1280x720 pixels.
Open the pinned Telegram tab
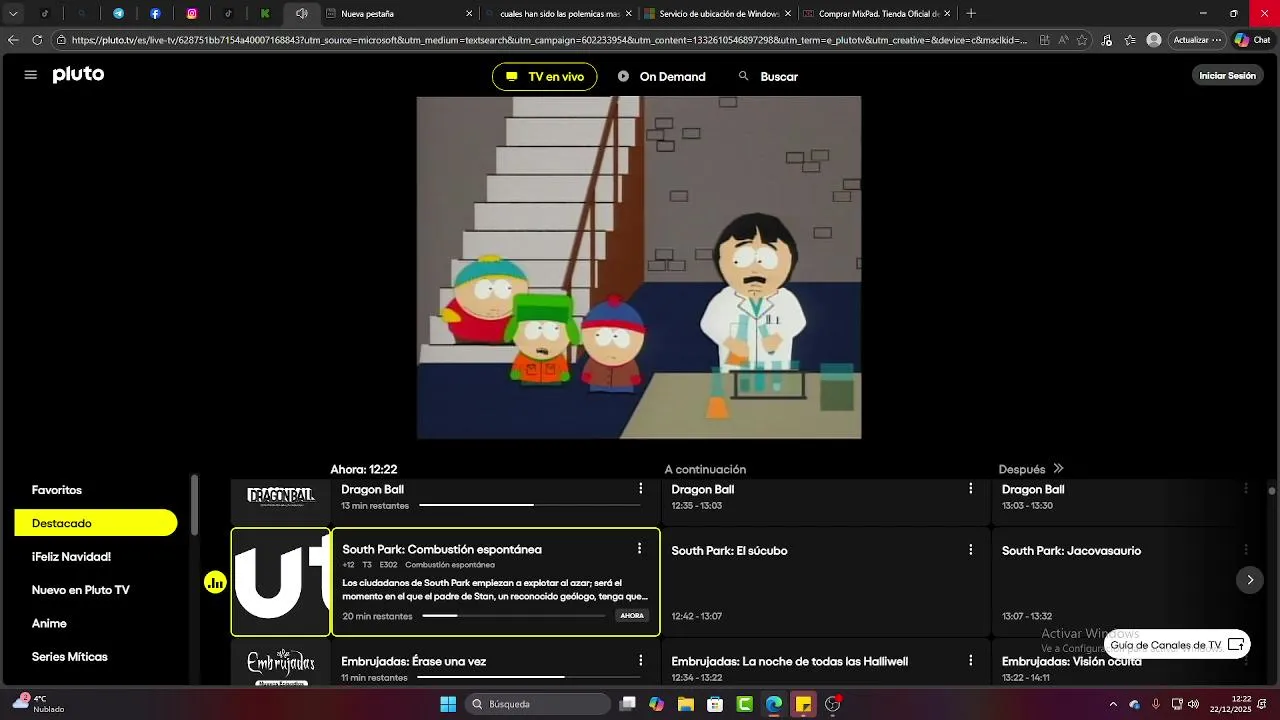(x=119, y=14)
